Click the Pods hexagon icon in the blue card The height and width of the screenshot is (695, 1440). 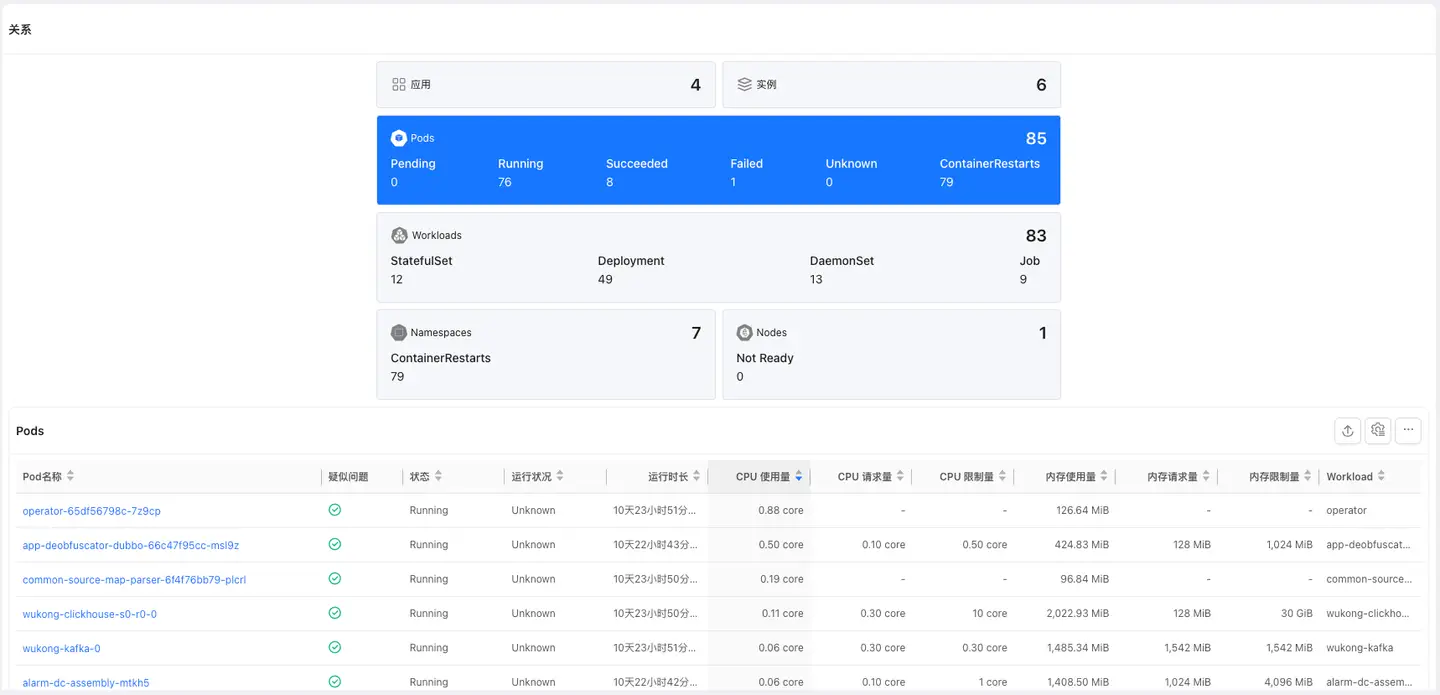click(399, 138)
